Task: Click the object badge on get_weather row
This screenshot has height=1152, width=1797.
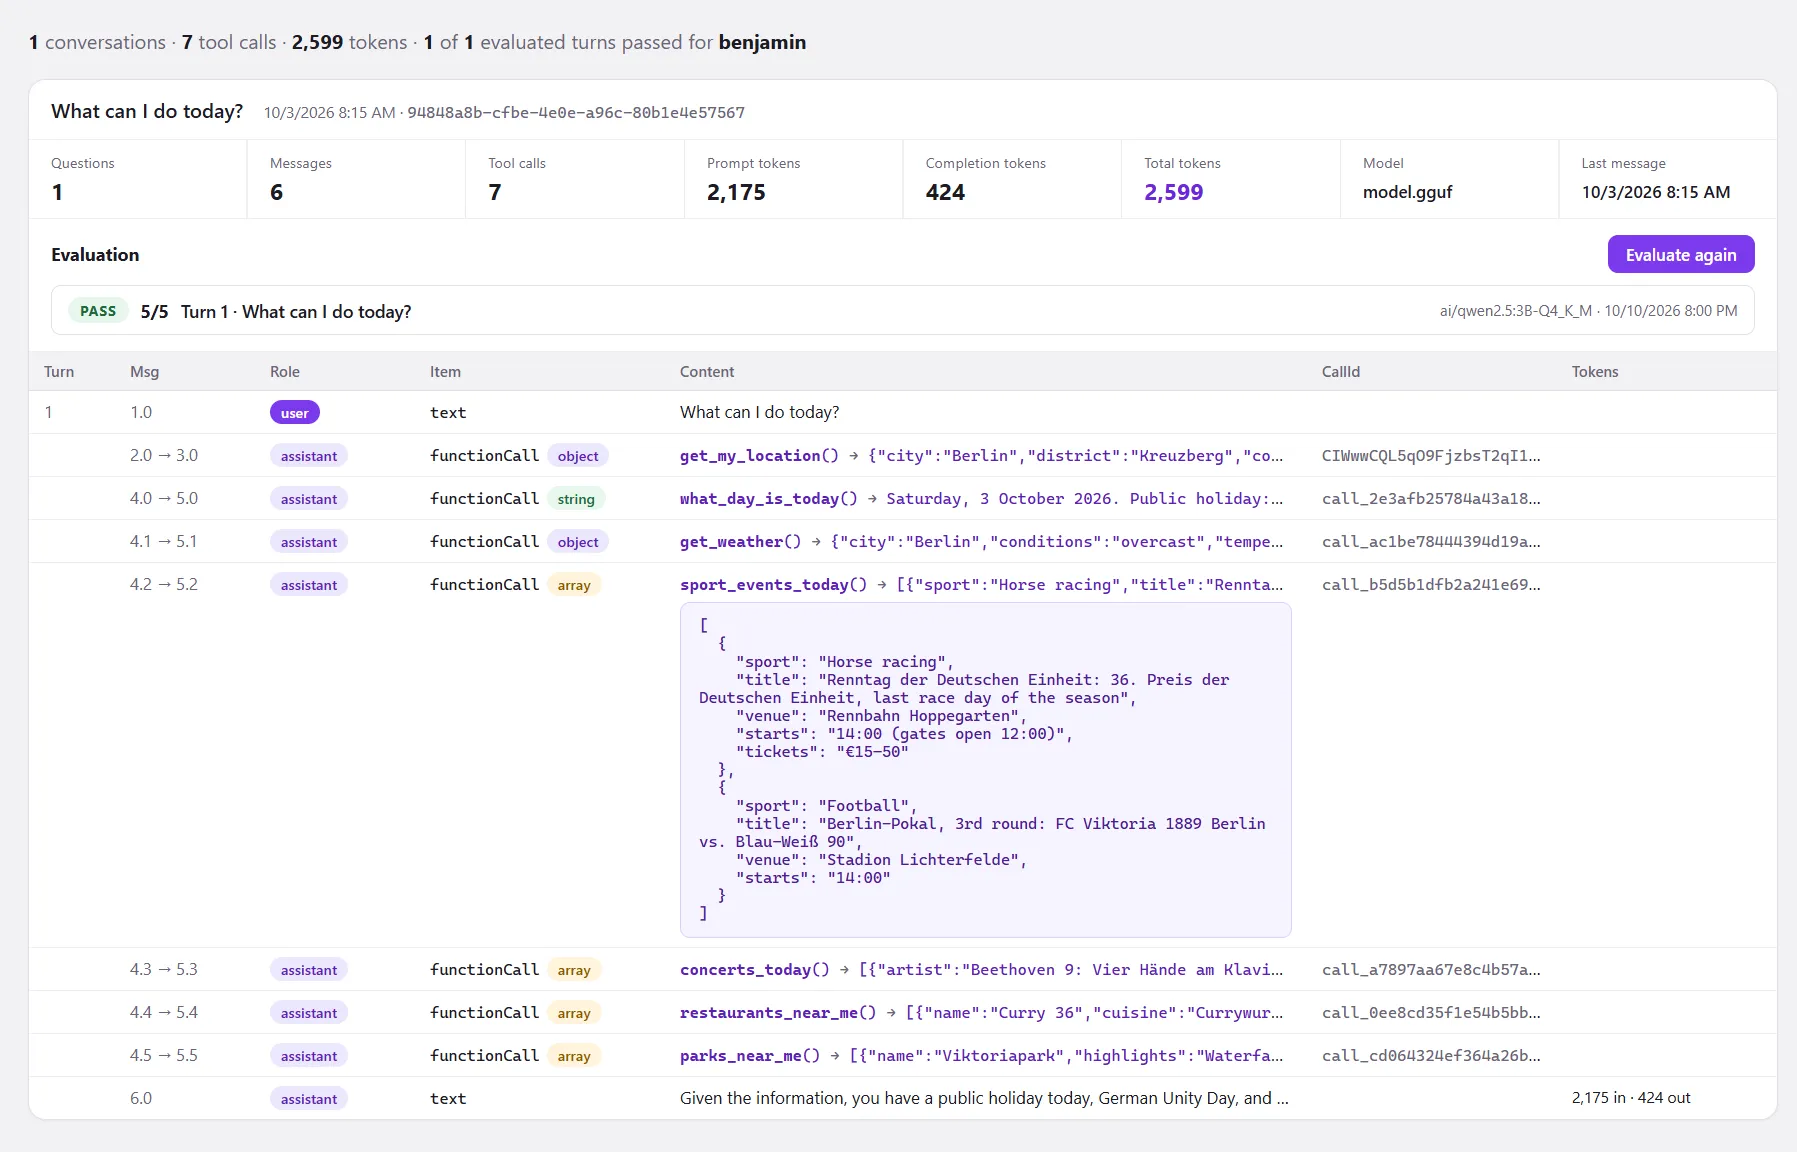Action: click(578, 541)
